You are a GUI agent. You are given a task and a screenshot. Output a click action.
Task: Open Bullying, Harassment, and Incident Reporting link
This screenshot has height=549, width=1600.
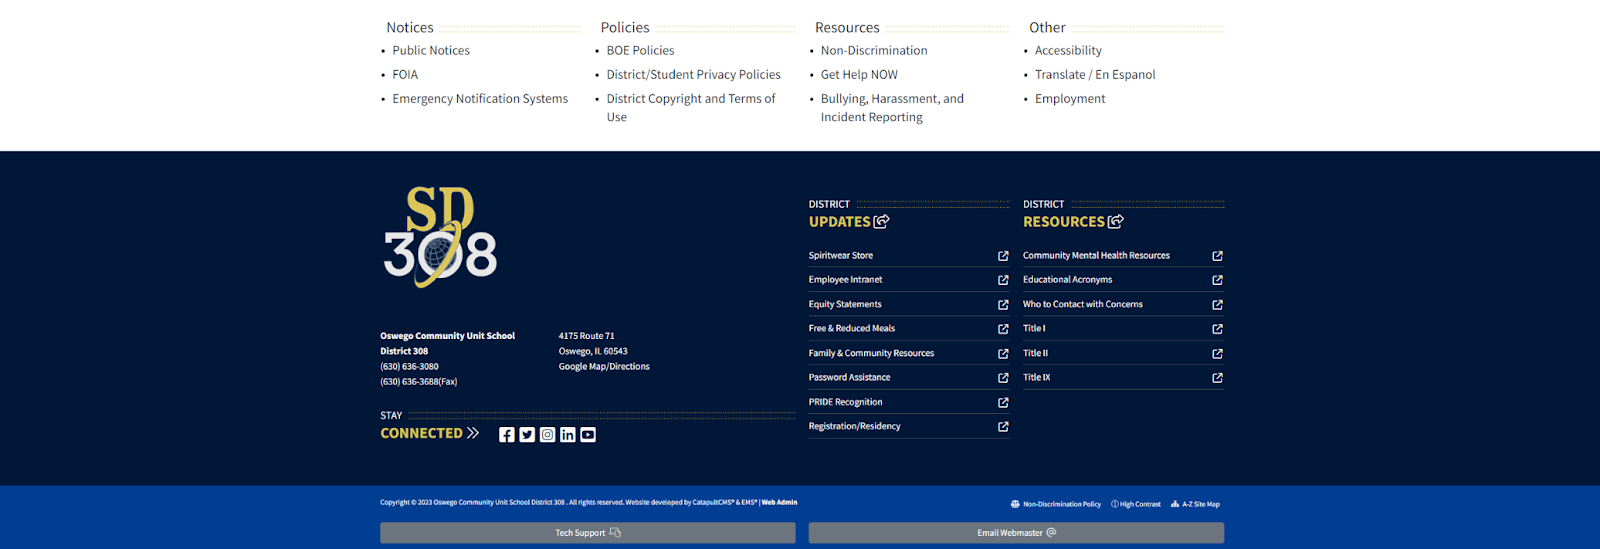[x=892, y=108]
